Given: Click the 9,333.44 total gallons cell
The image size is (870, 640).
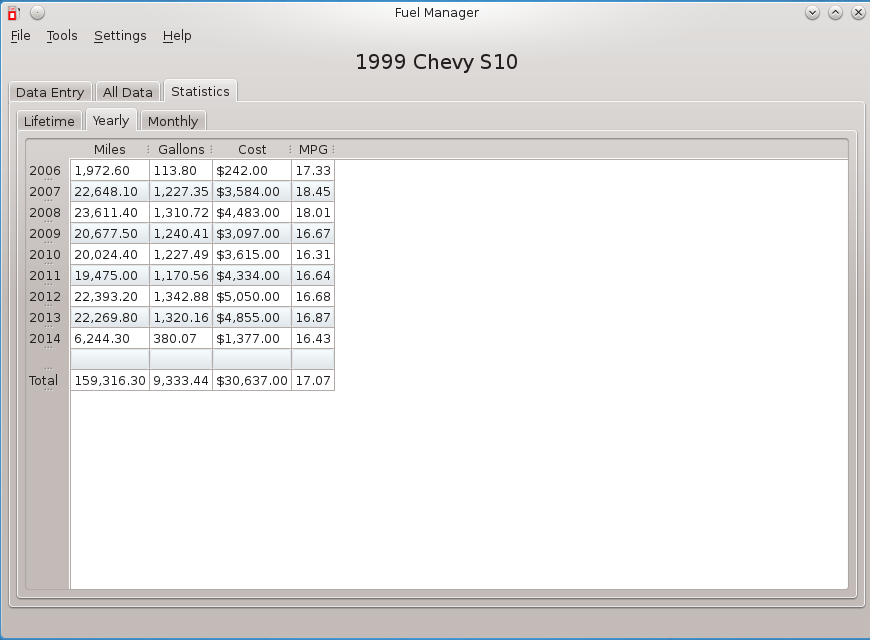Looking at the screenshot, I should pos(181,381).
